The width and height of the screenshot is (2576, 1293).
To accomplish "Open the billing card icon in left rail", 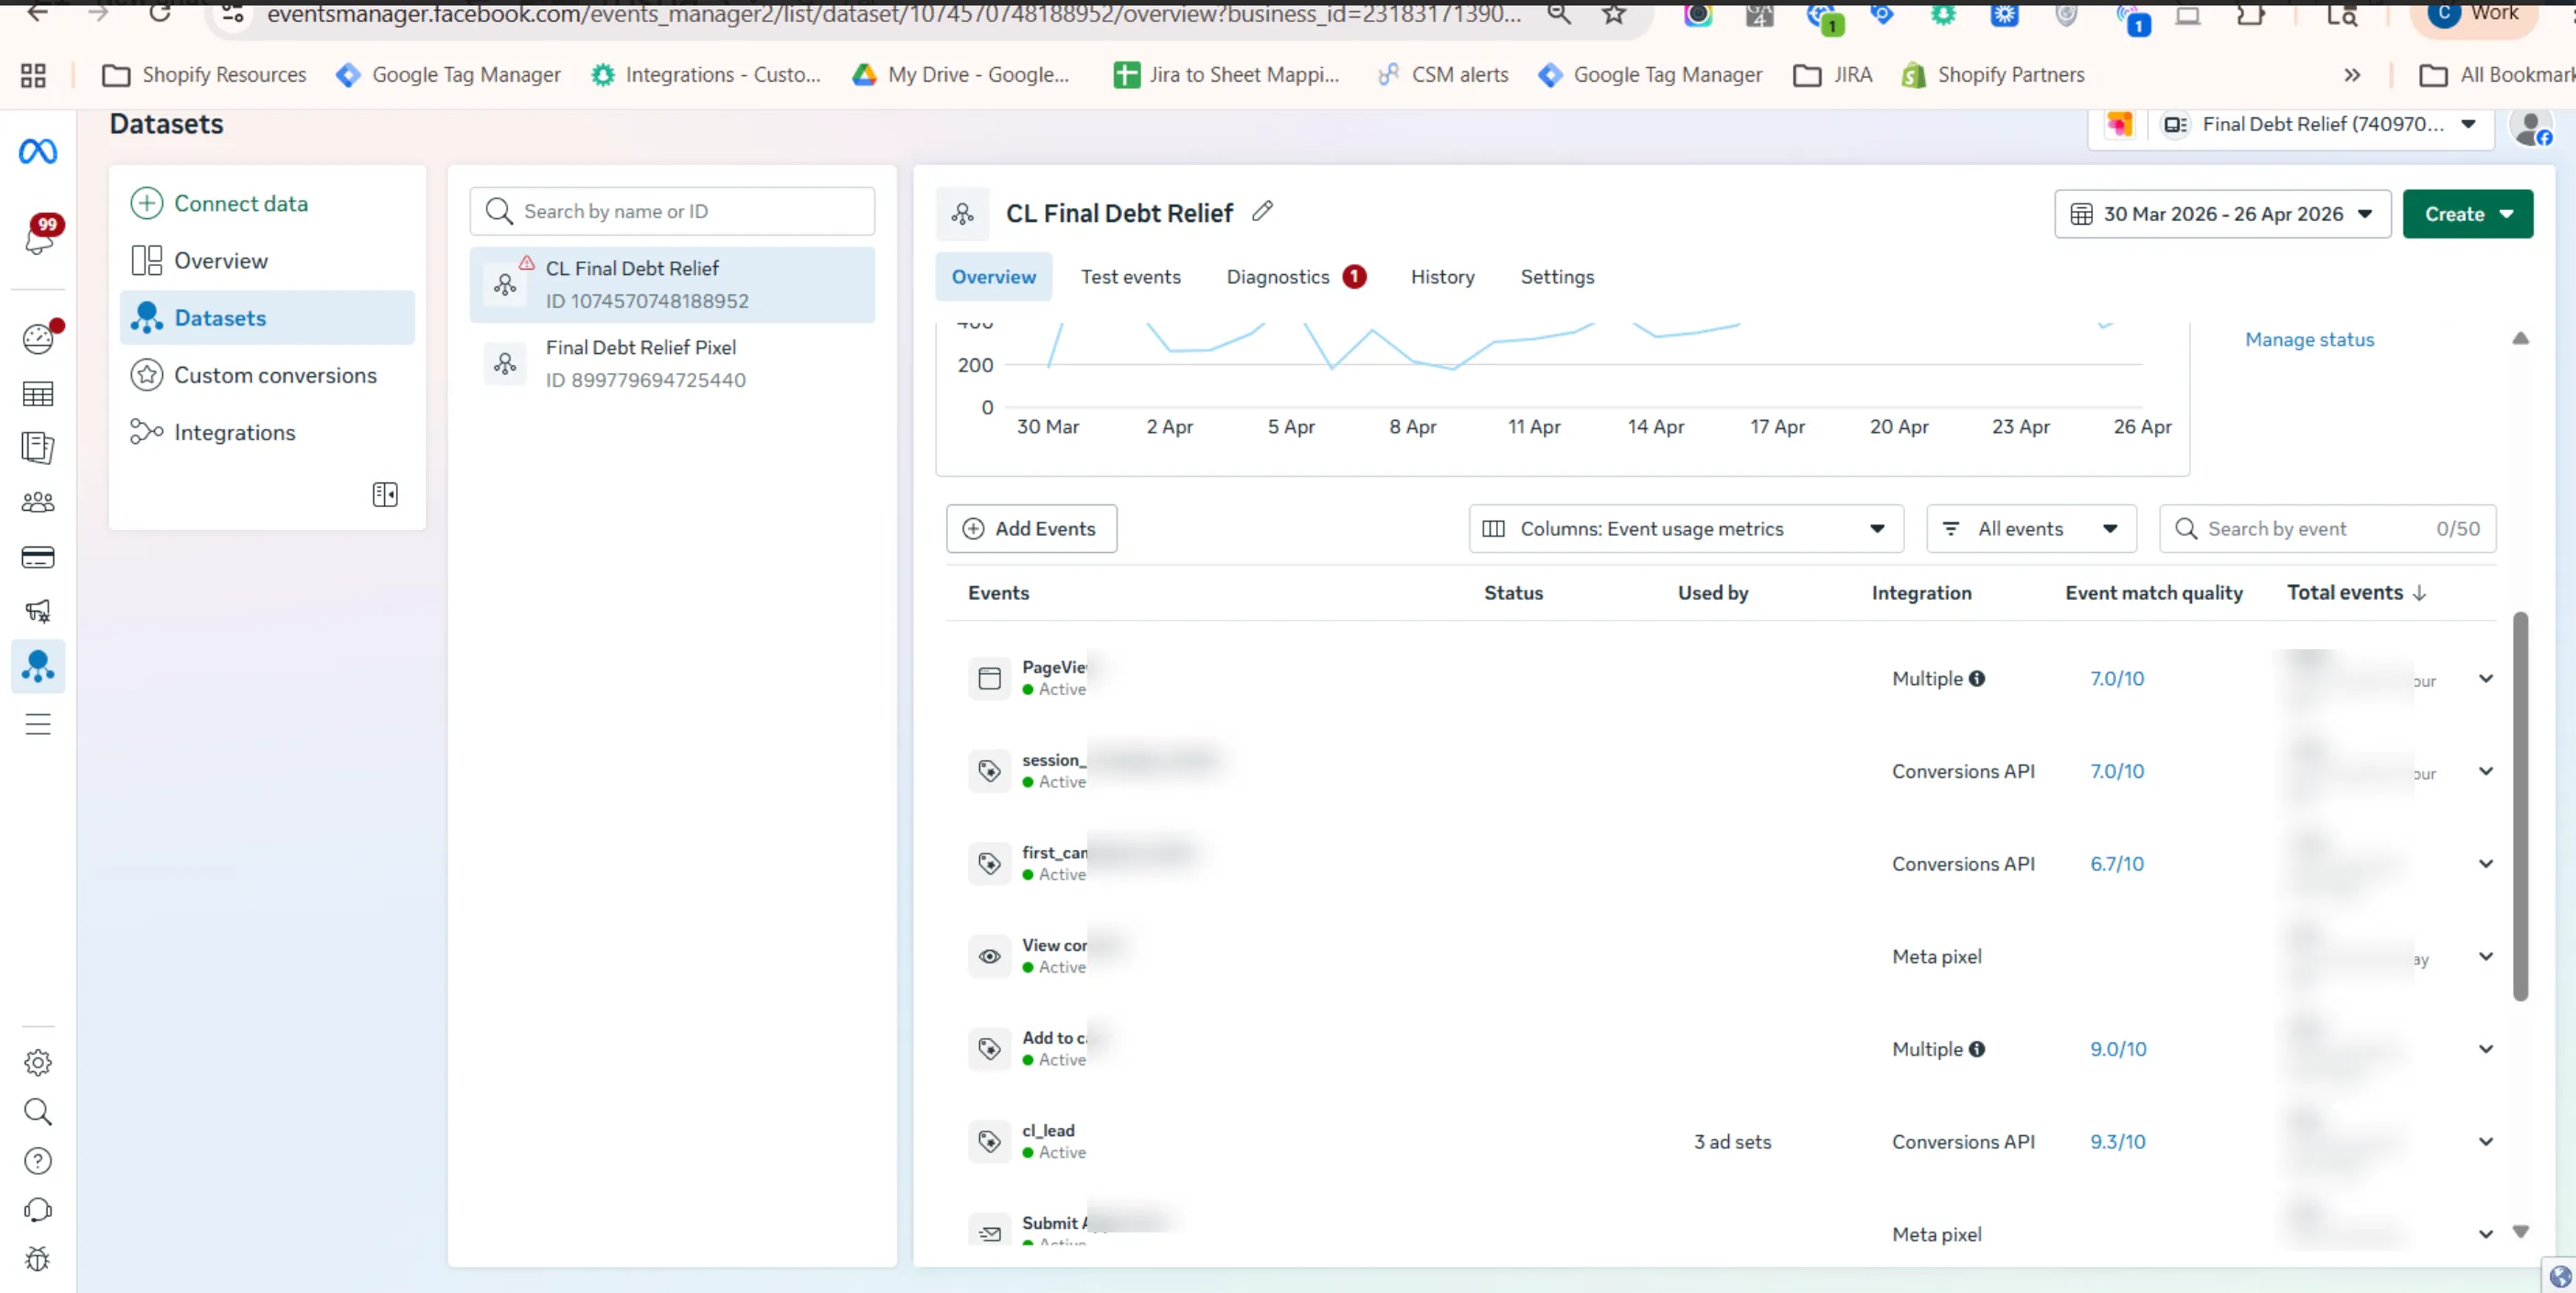I will (38, 557).
